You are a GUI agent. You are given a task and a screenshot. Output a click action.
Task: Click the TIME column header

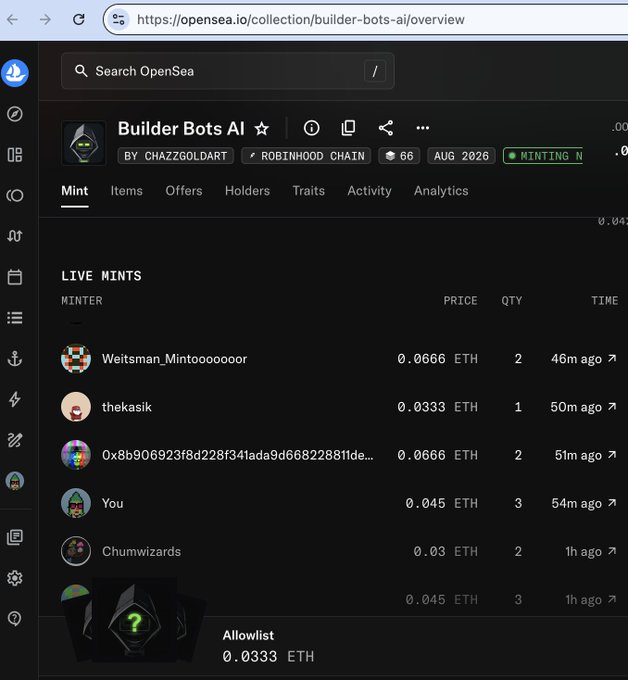coord(605,301)
